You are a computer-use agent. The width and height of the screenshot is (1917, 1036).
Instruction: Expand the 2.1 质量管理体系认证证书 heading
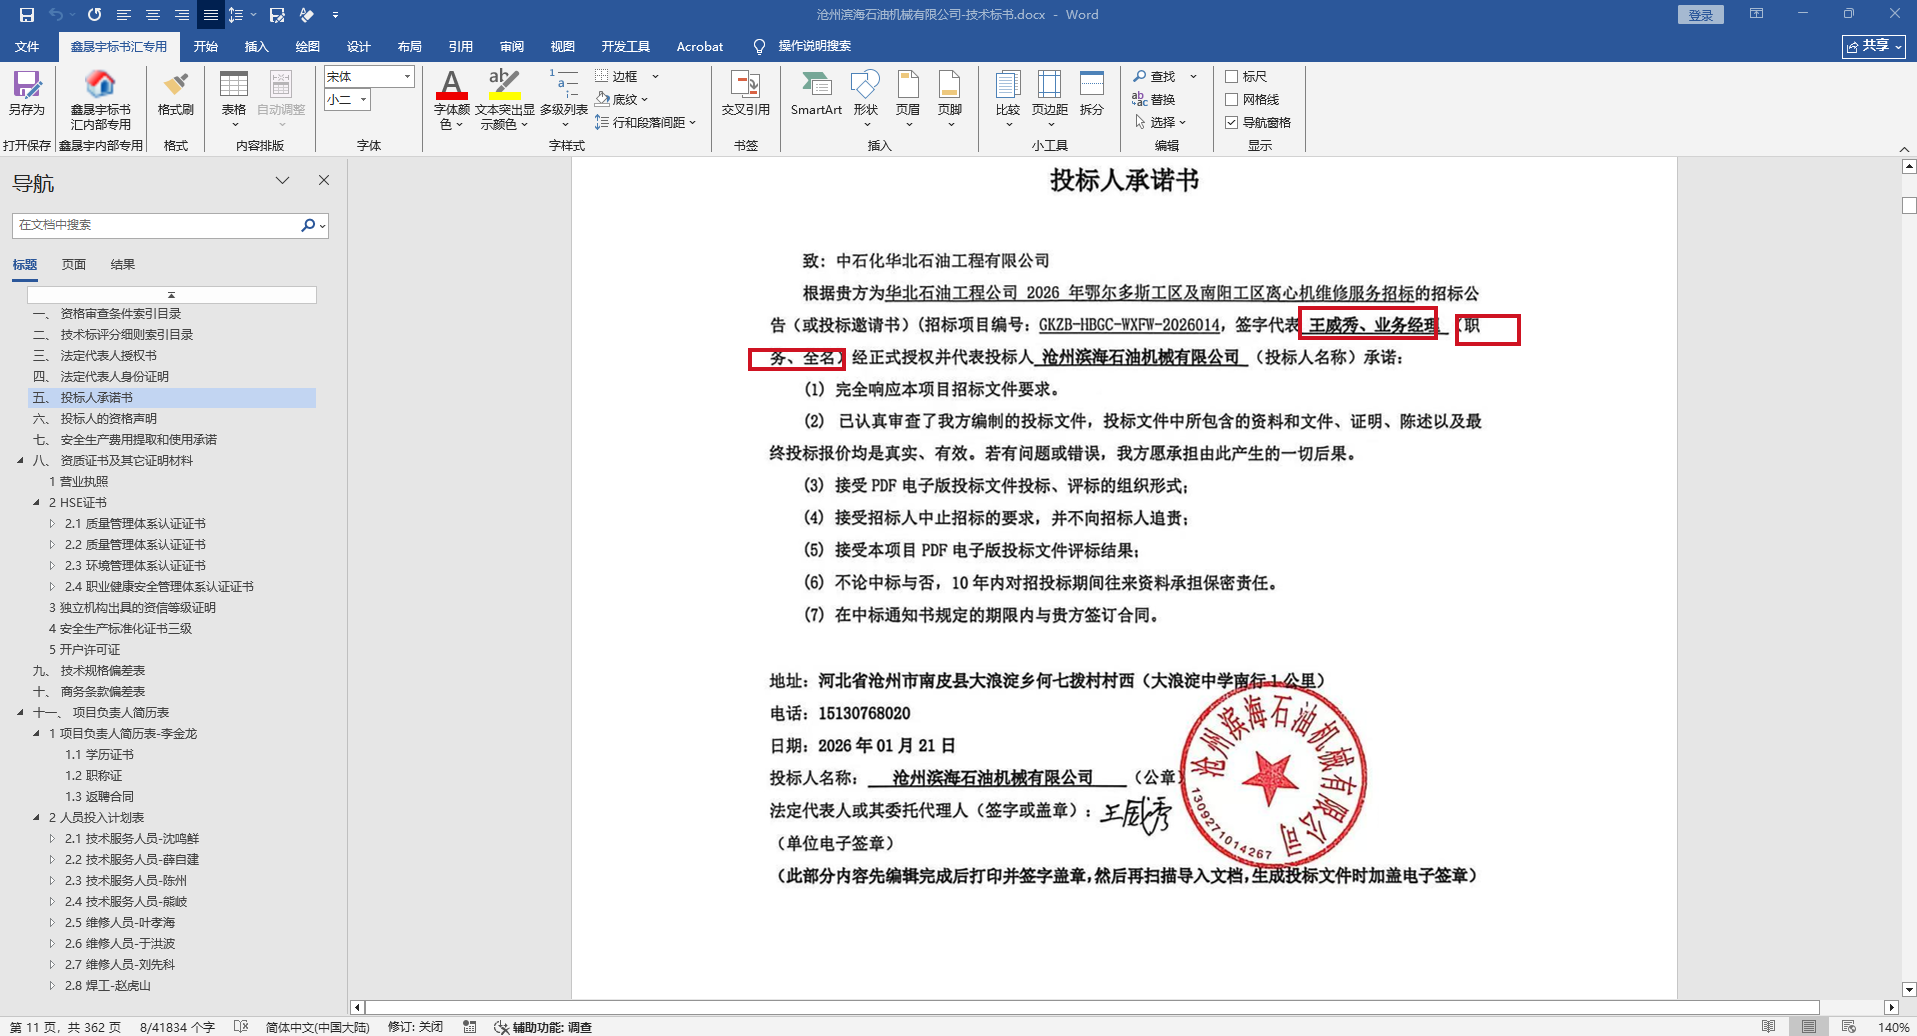tap(53, 523)
